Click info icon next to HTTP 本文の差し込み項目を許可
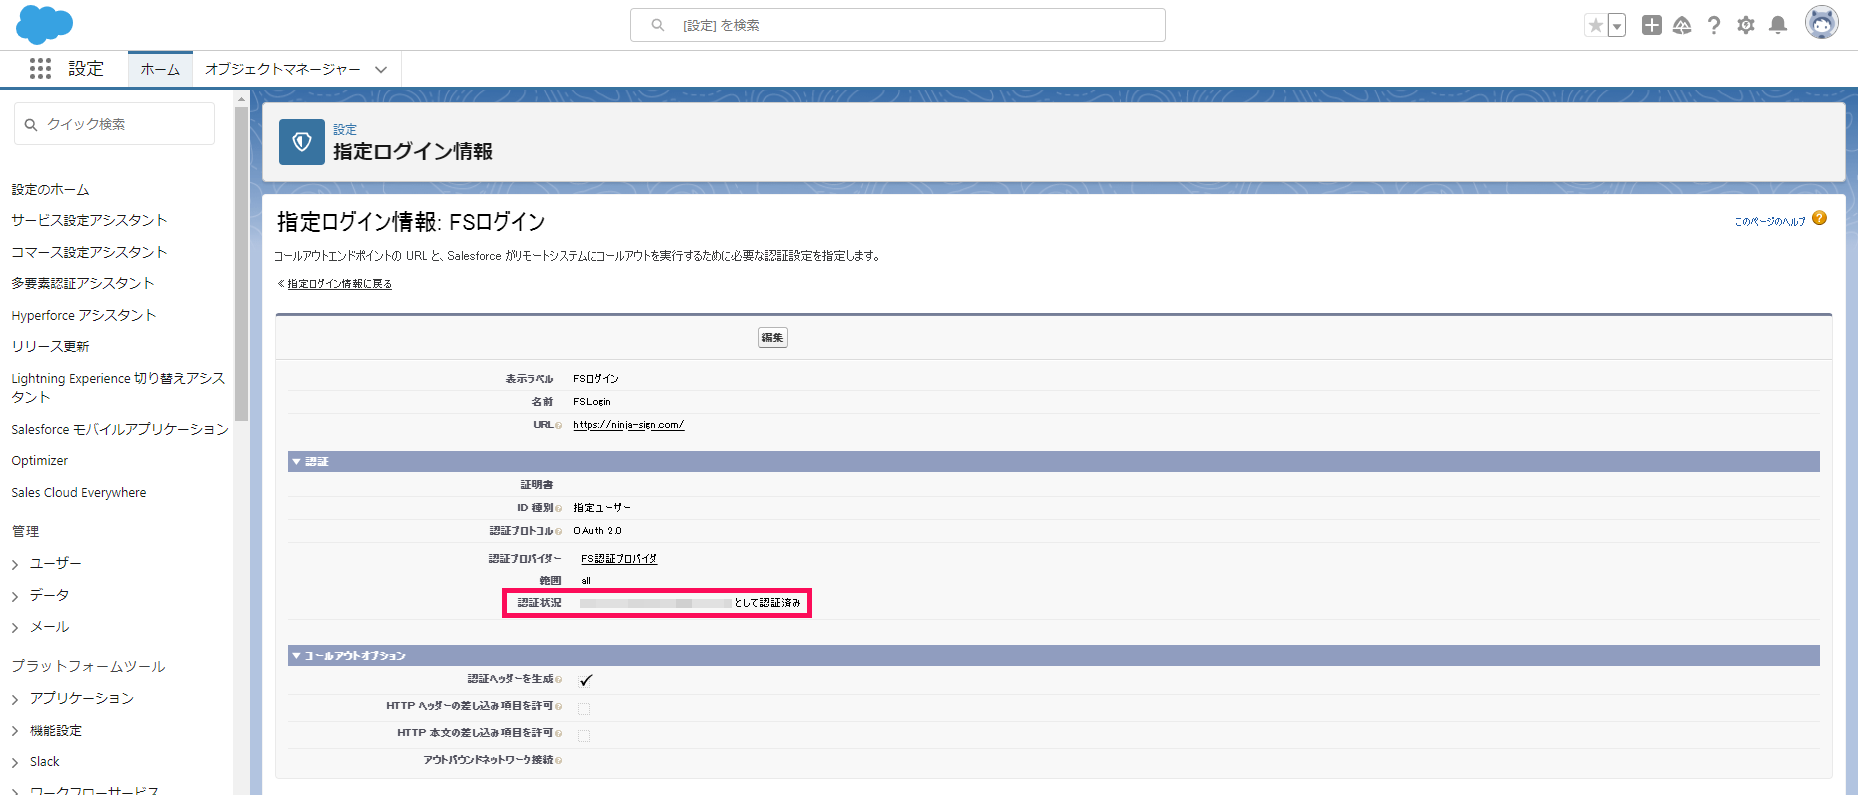 (558, 733)
